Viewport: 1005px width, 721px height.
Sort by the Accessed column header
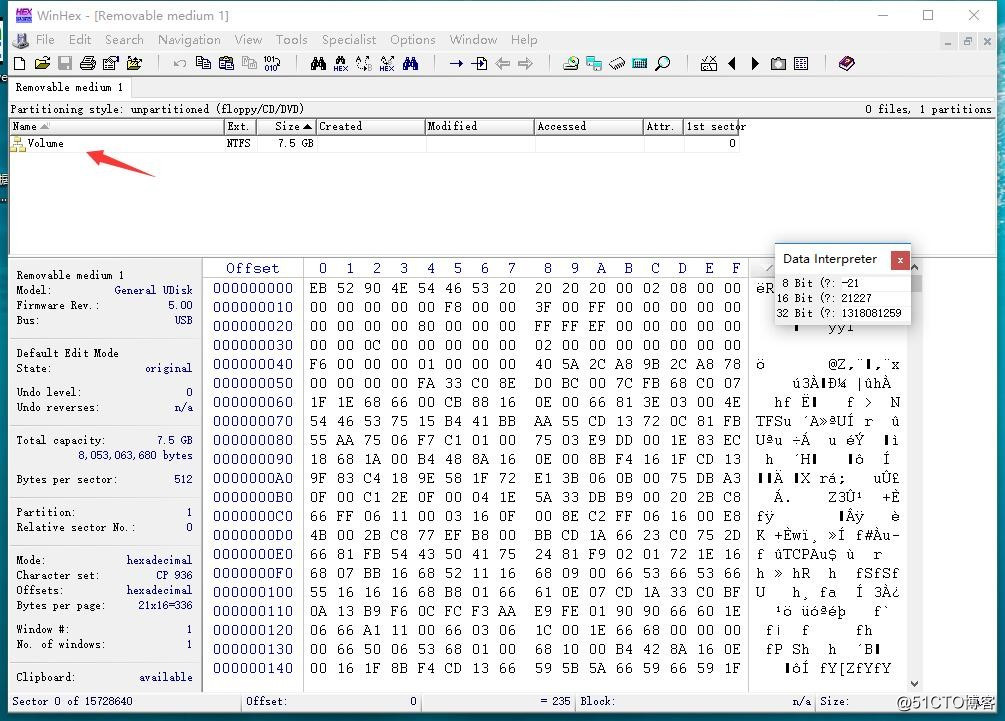[x=589, y=126]
